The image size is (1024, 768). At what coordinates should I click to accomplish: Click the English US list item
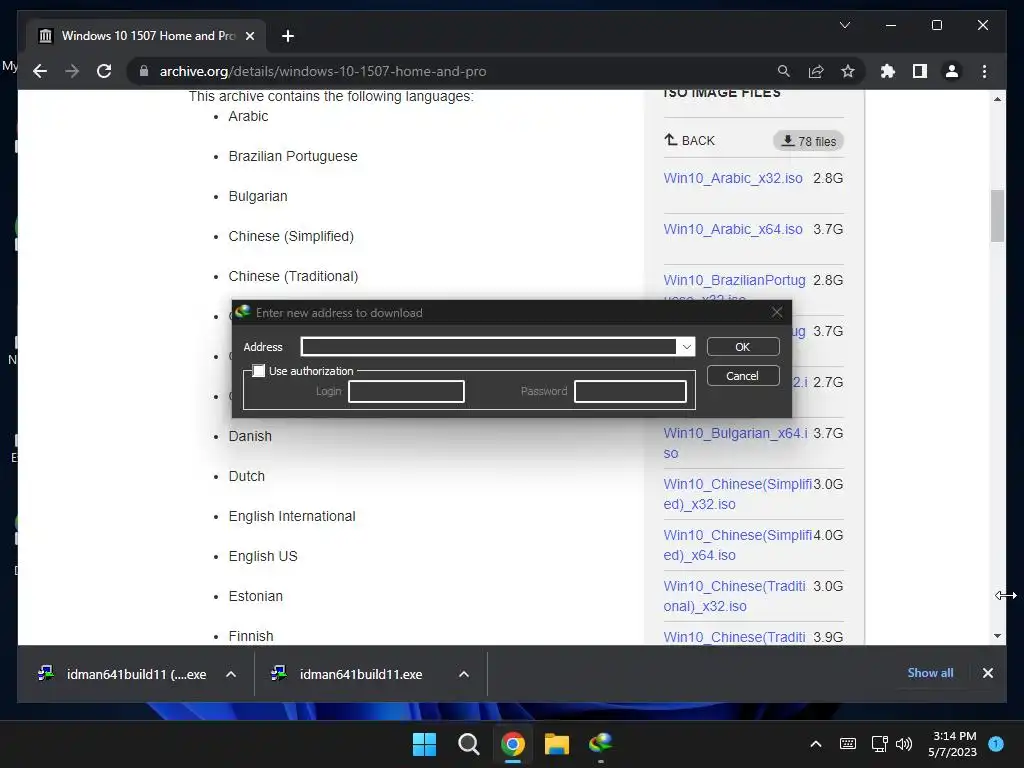(x=263, y=556)
